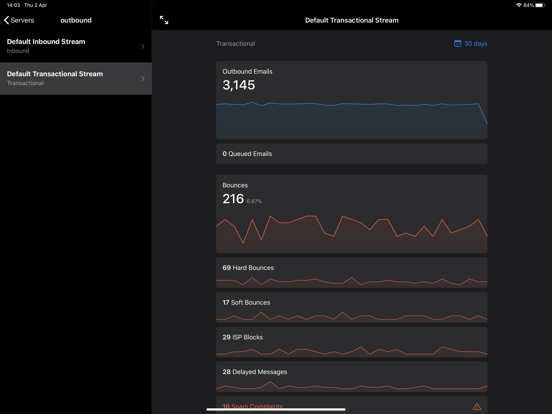
Task: Open the 29 ISP Blocks row
Action: pos(352,342)
